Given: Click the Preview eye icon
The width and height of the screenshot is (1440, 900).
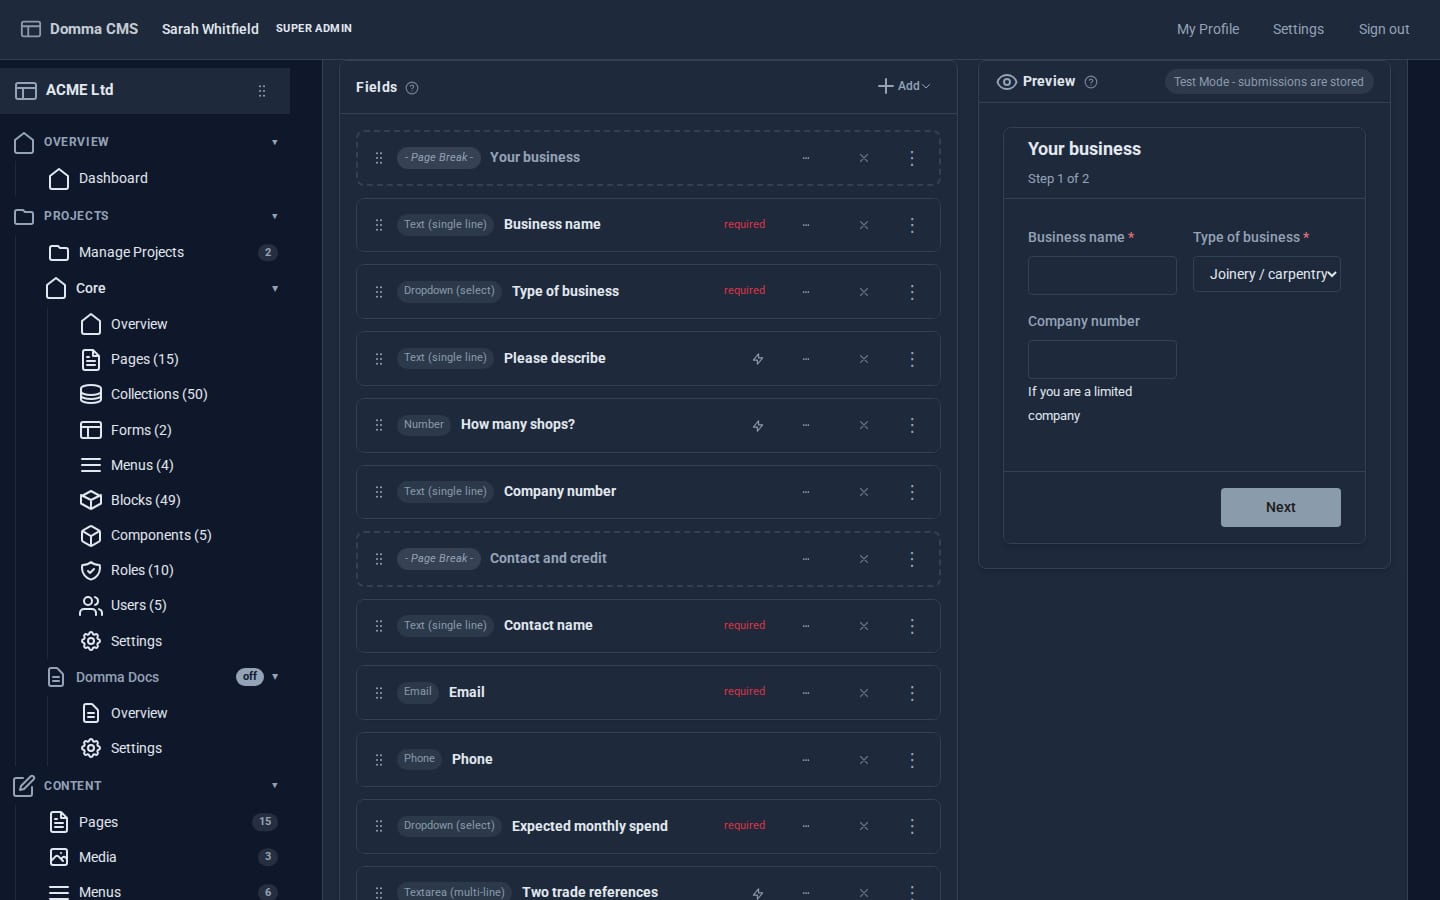Looking at the screenshot, I should click(1007, 82).
